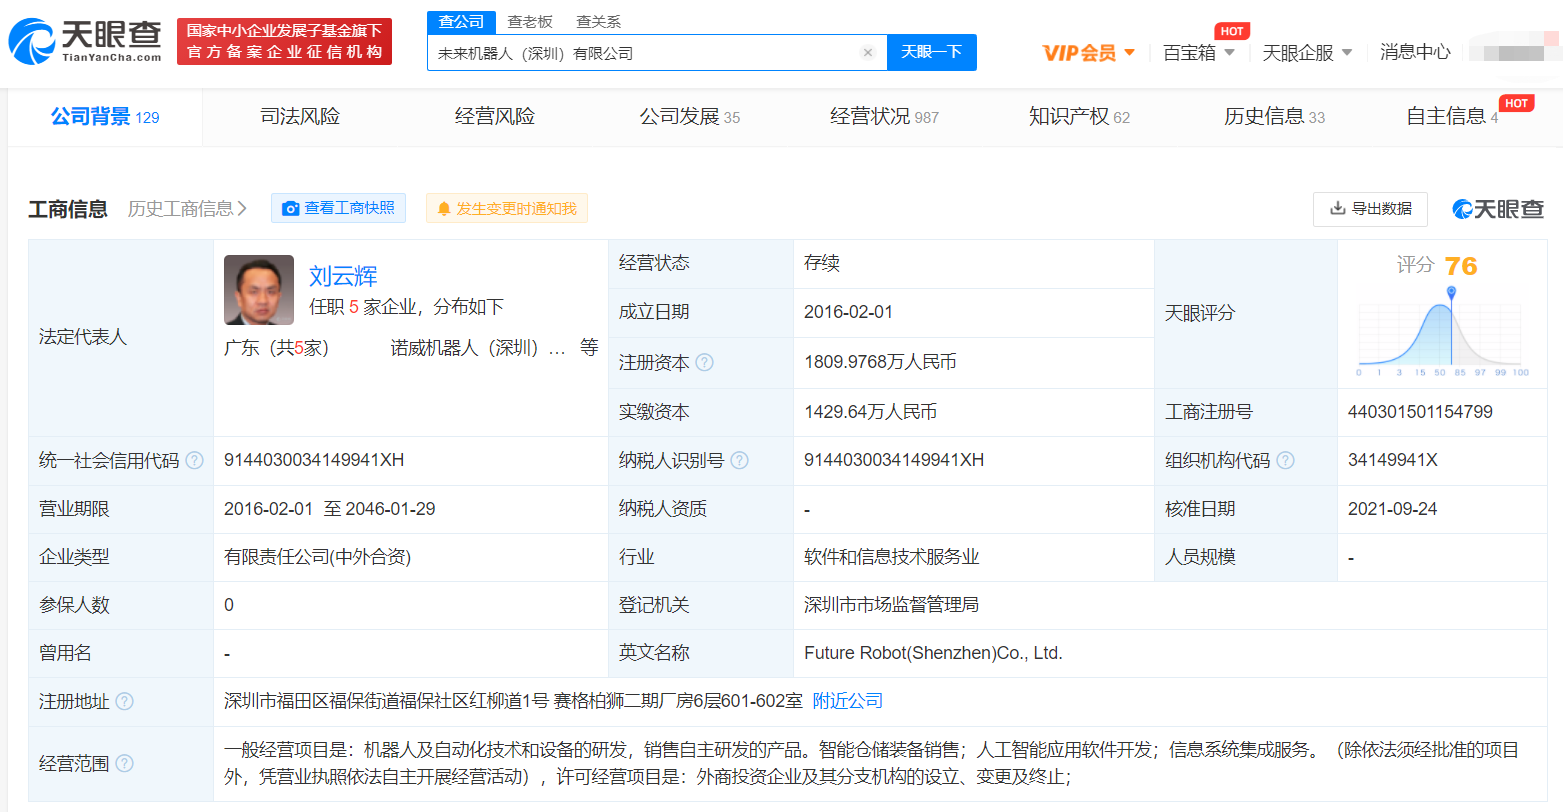Open the help icon next to 注册地址
The image size is (1563, 812).
pos(125,702)
